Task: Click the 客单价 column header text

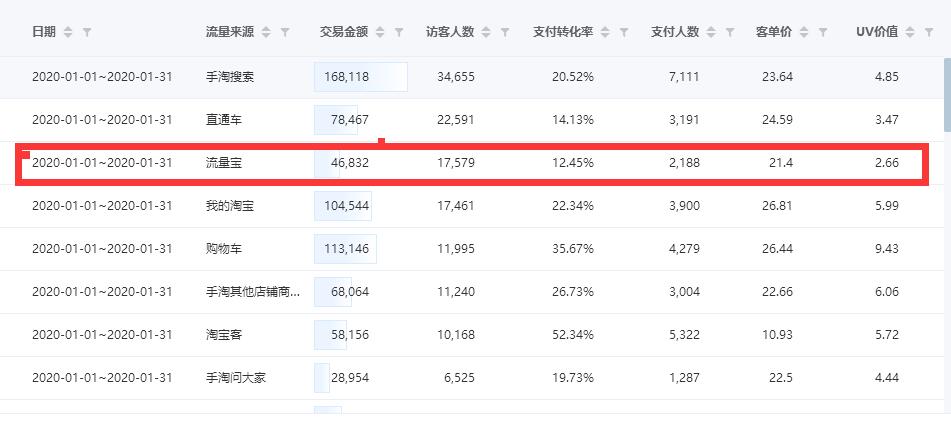Action: tap(774, 32)
